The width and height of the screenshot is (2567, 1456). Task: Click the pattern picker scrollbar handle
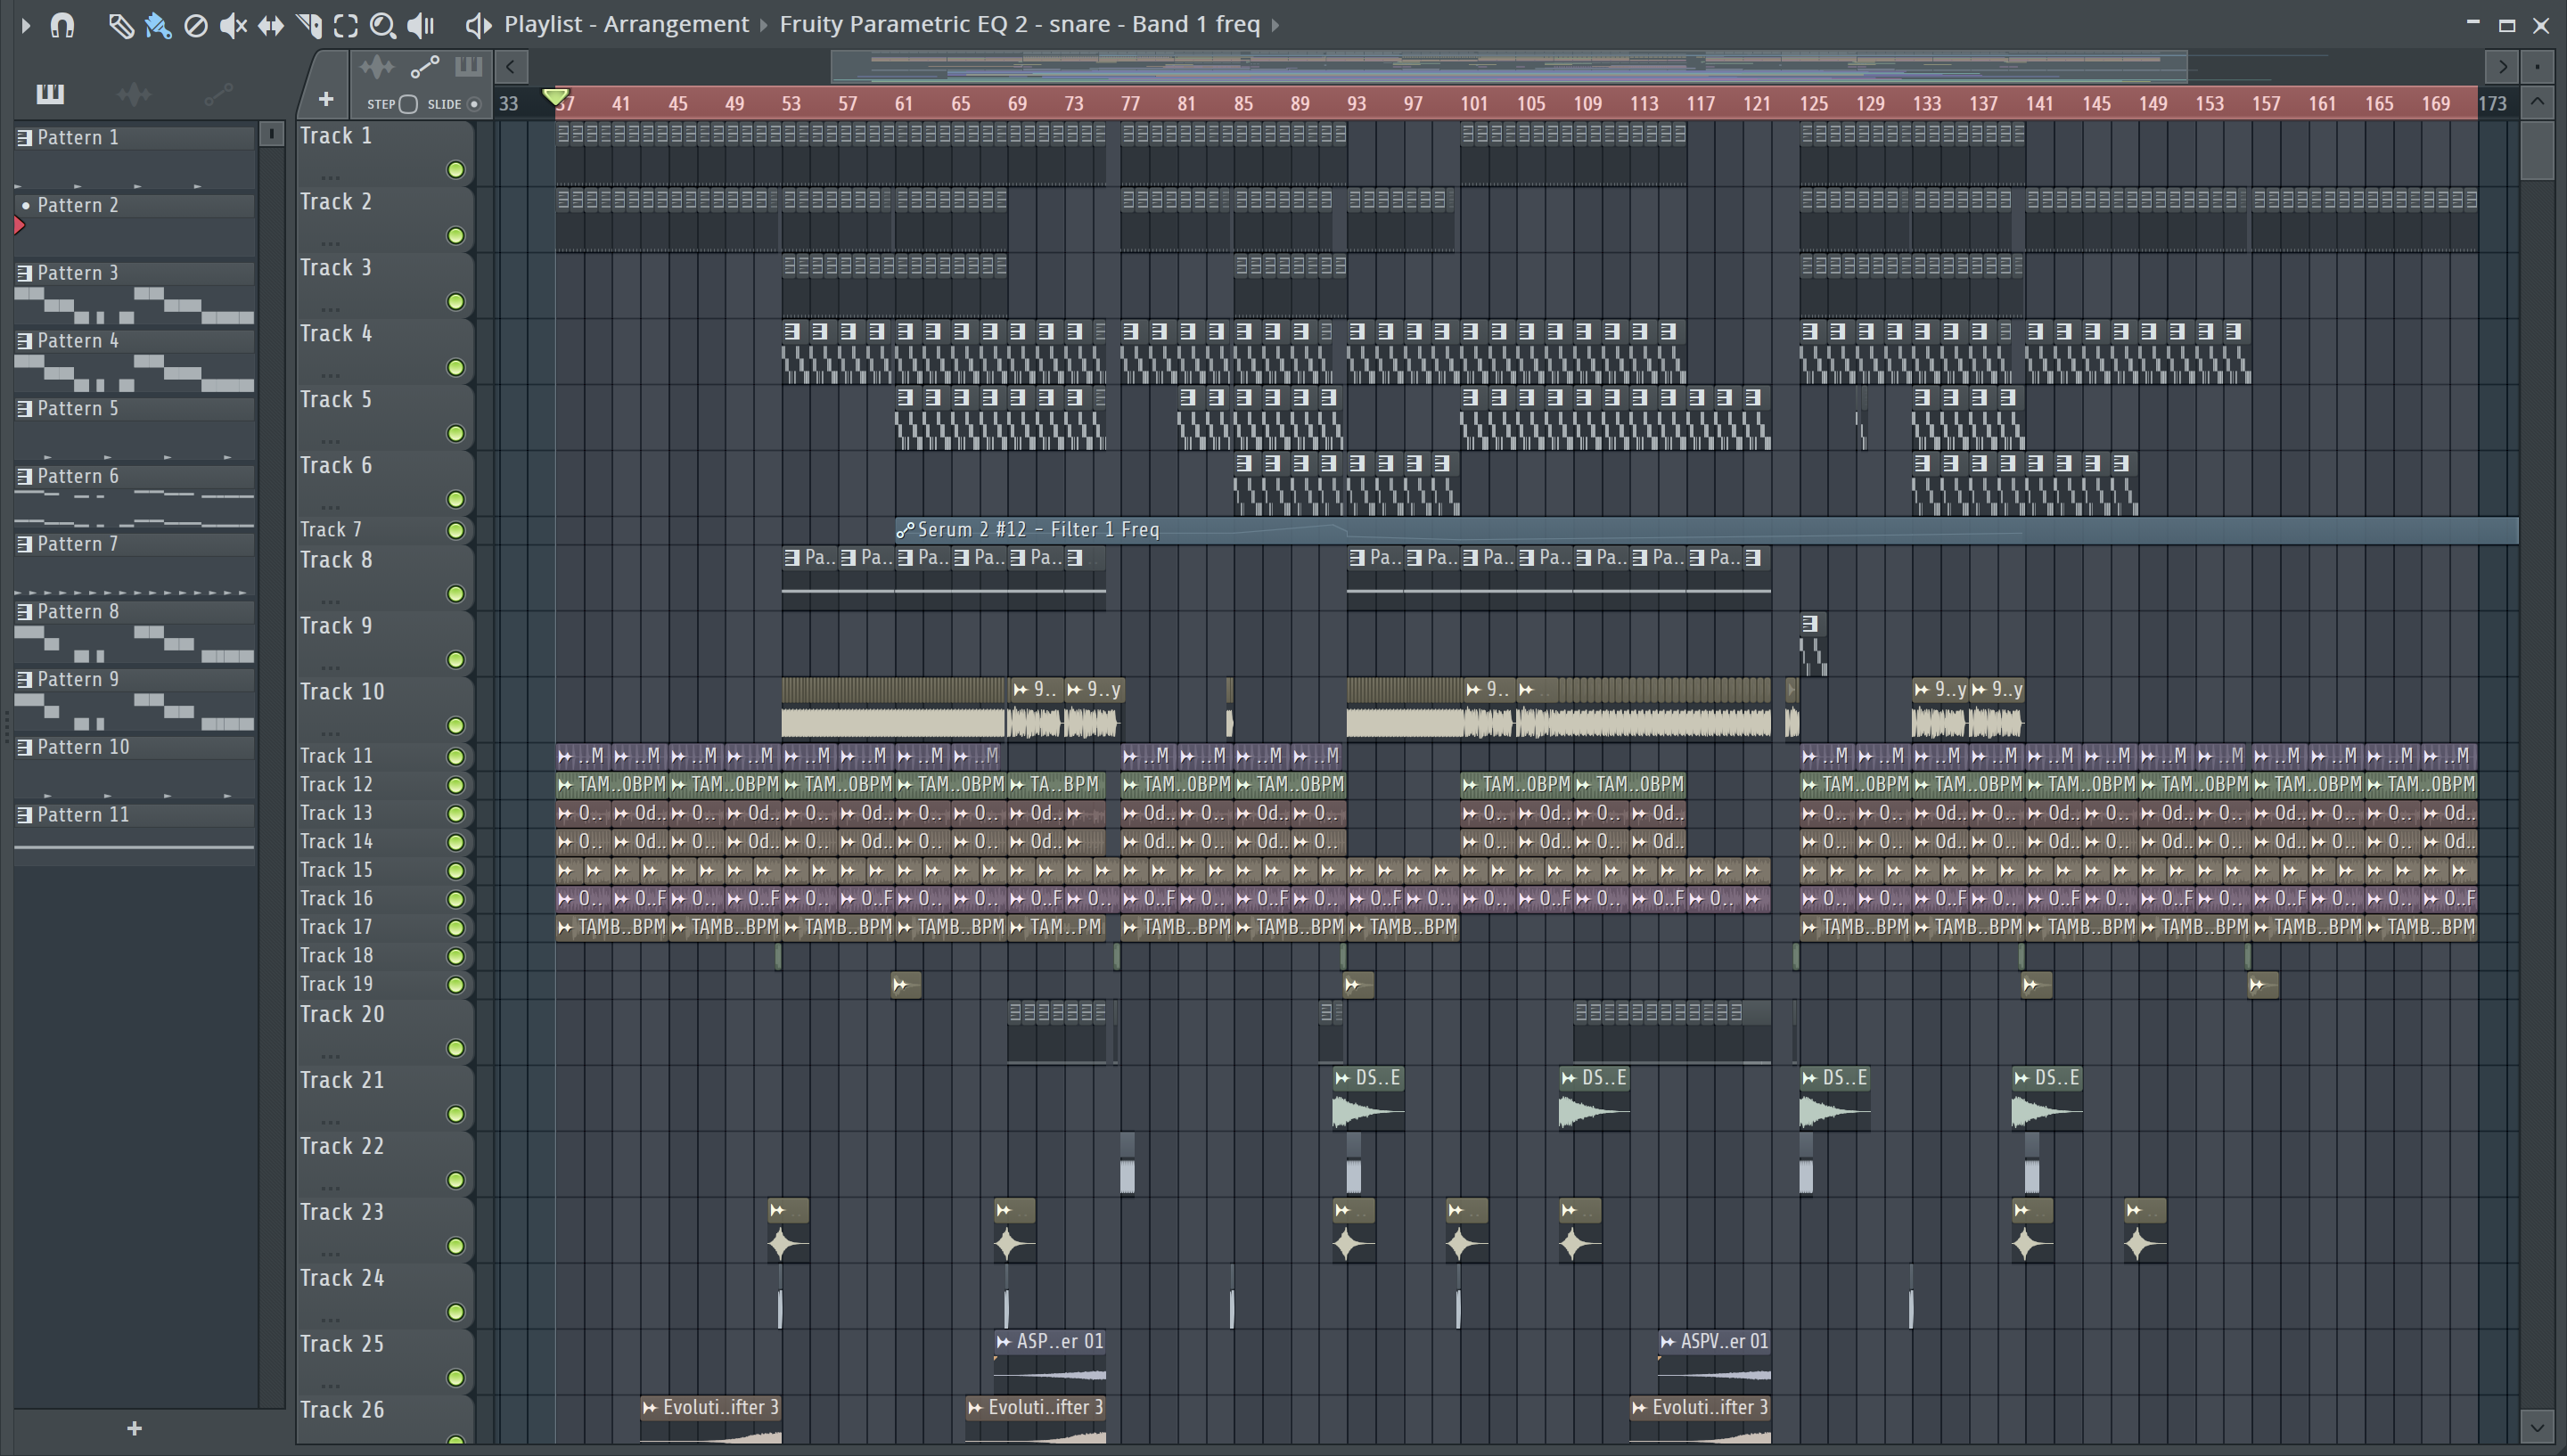[271, 134]
